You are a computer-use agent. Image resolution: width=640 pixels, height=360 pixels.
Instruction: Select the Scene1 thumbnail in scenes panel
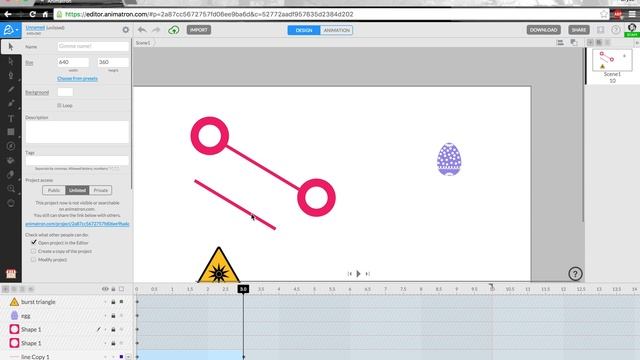coord(612,60)
